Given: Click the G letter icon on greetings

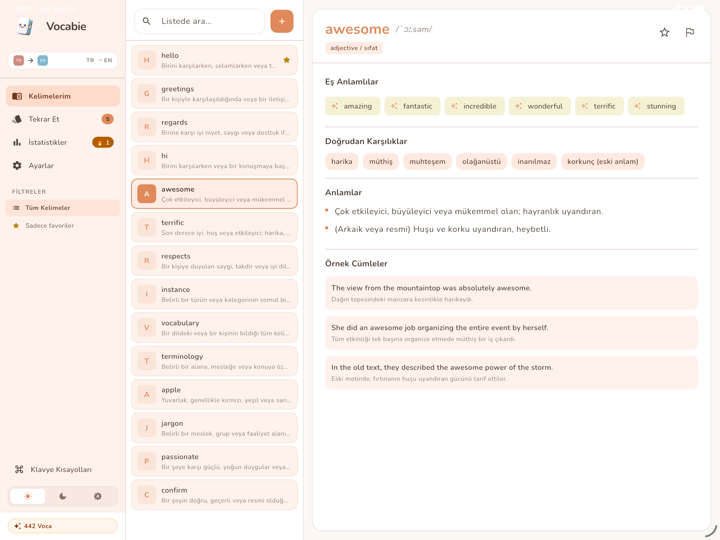Looking at the screenshot, I should tap(146, 93).
